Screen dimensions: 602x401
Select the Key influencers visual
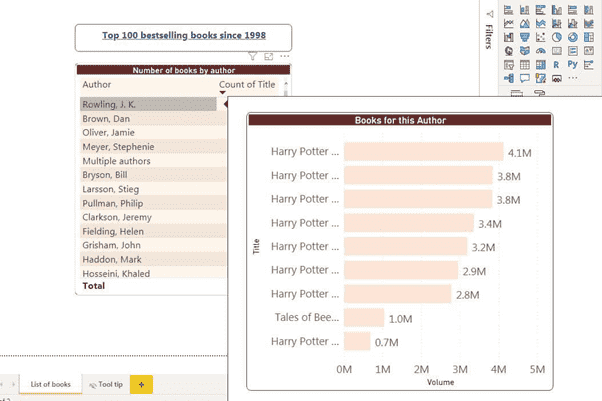589,65
